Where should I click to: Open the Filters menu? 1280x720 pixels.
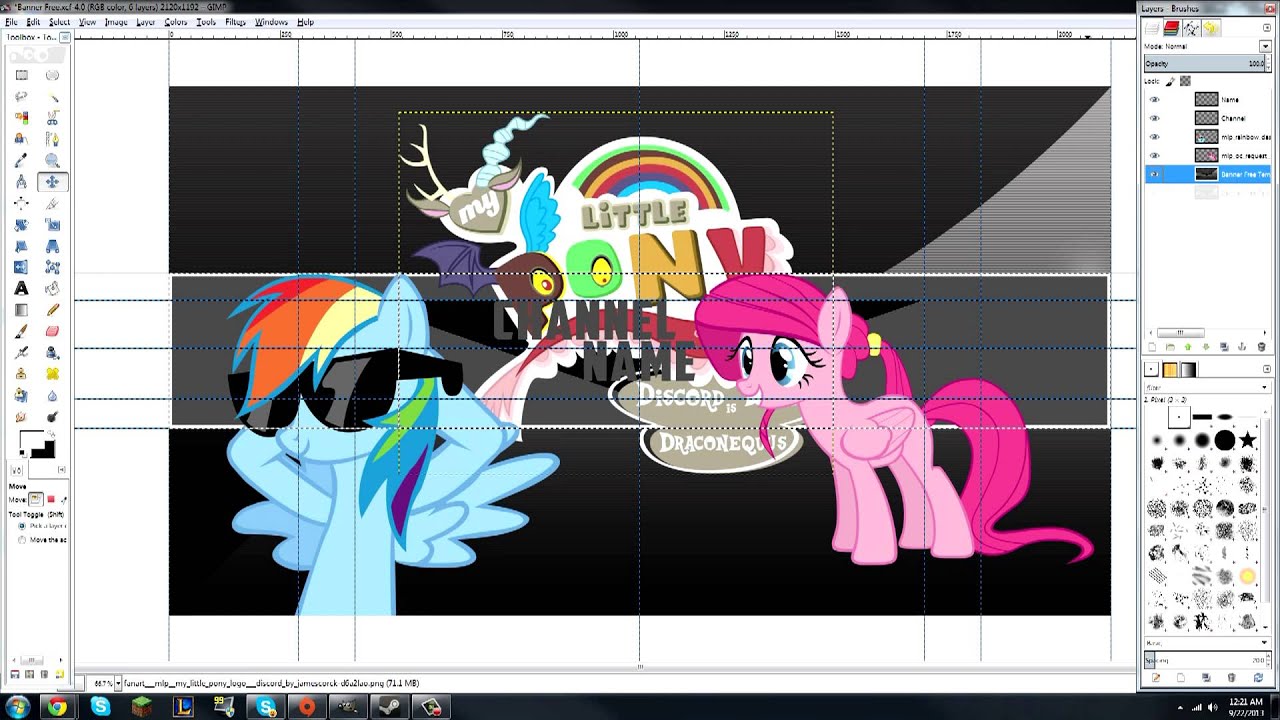point(235,22)
